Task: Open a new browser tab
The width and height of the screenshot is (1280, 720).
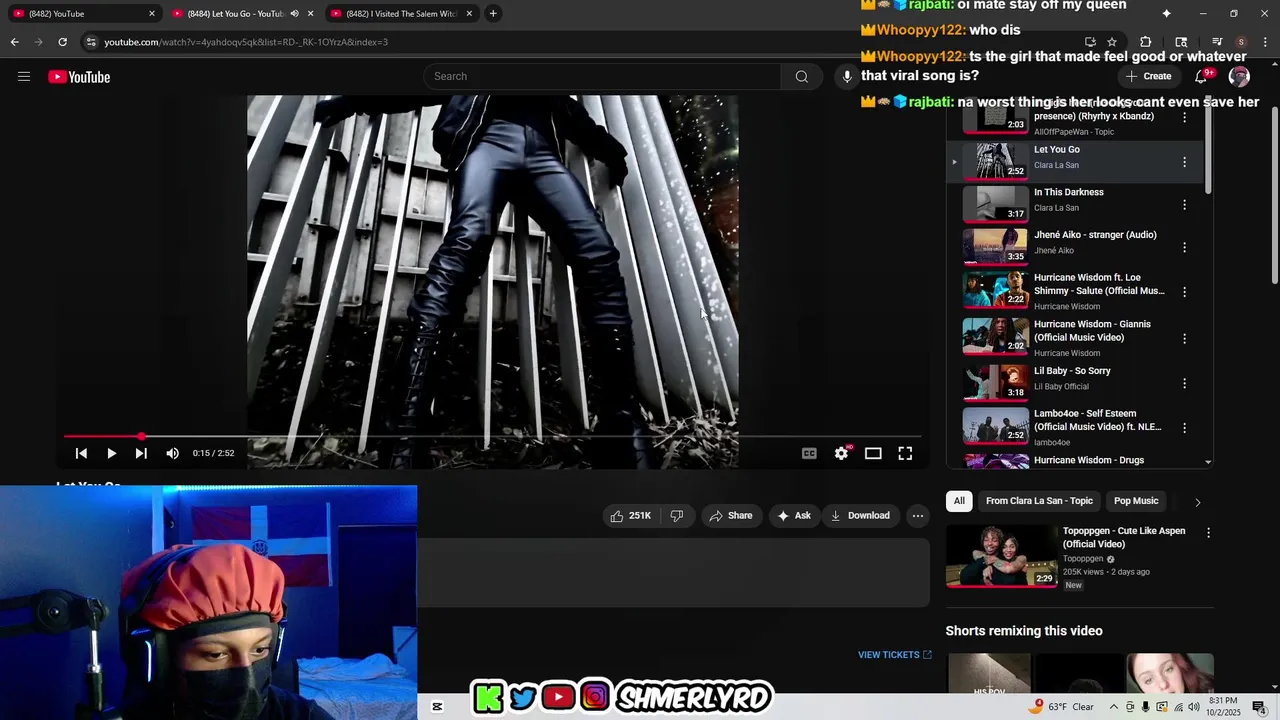Action: tap(493, 14)
